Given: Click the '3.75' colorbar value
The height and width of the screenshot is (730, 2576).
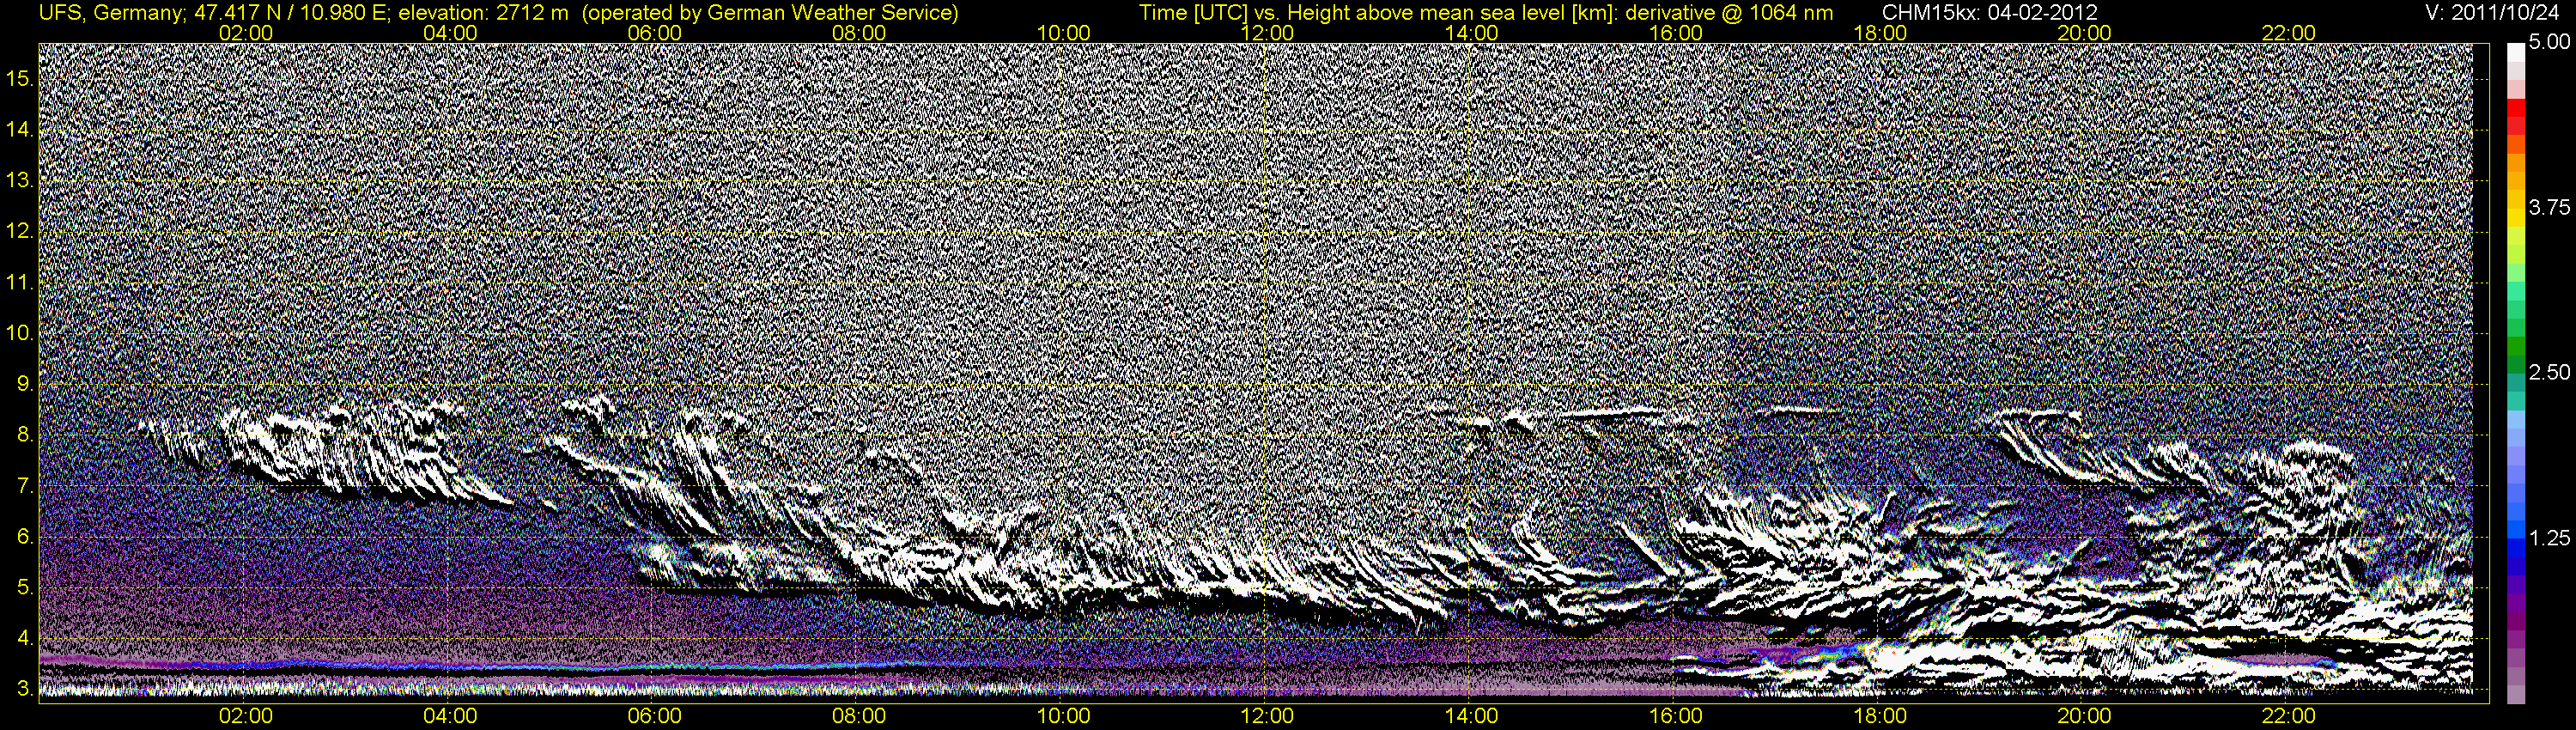Looking at the screenshot, I should click(2549, 207).
